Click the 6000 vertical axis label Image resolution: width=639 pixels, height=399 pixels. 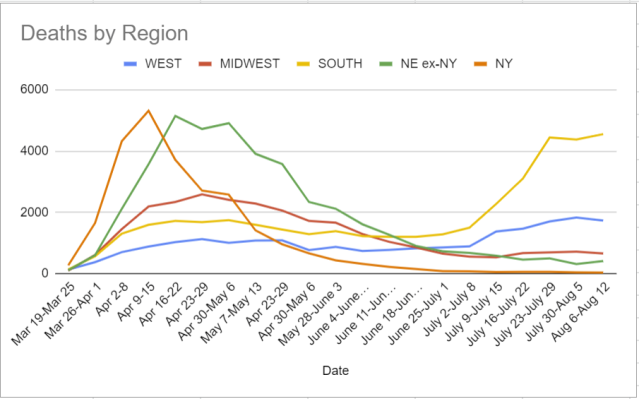tap(34, 90)
